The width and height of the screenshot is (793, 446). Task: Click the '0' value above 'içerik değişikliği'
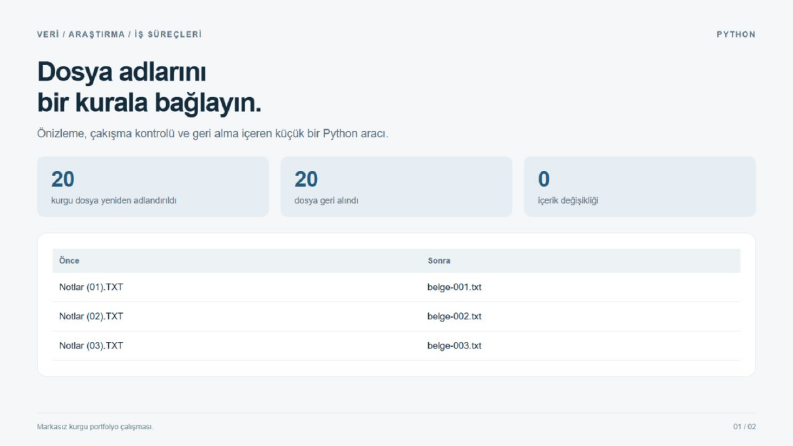(x=544, y=179)
